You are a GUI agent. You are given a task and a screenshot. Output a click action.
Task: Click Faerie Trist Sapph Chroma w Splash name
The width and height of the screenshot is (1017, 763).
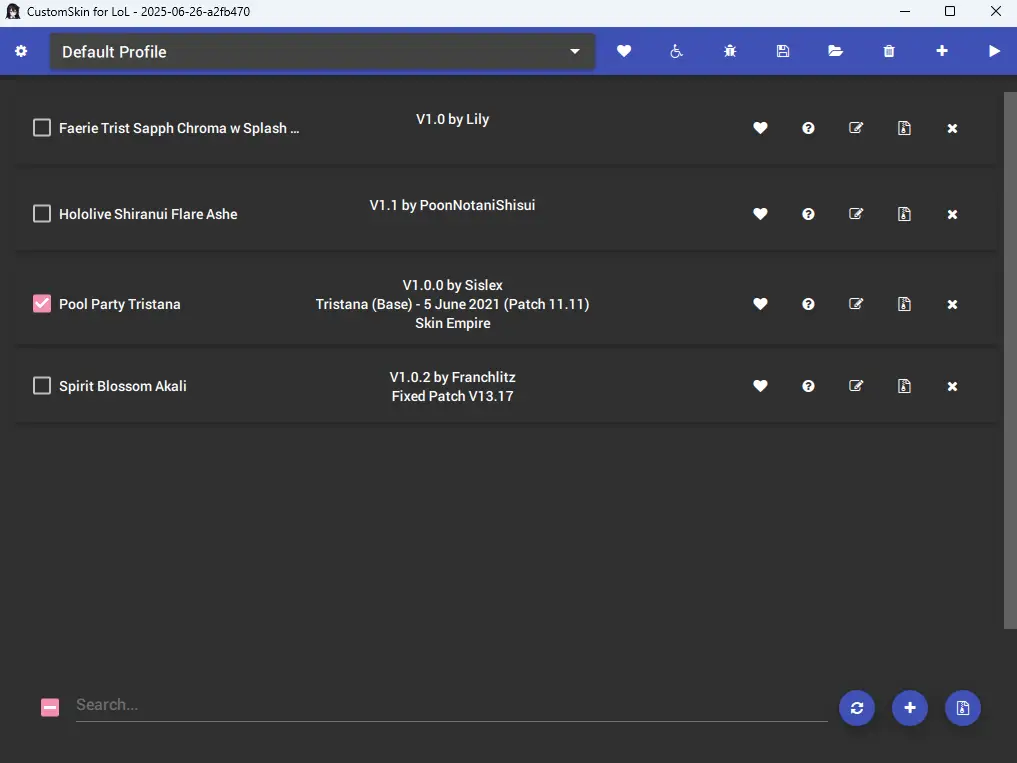click(x=179, y=128)
